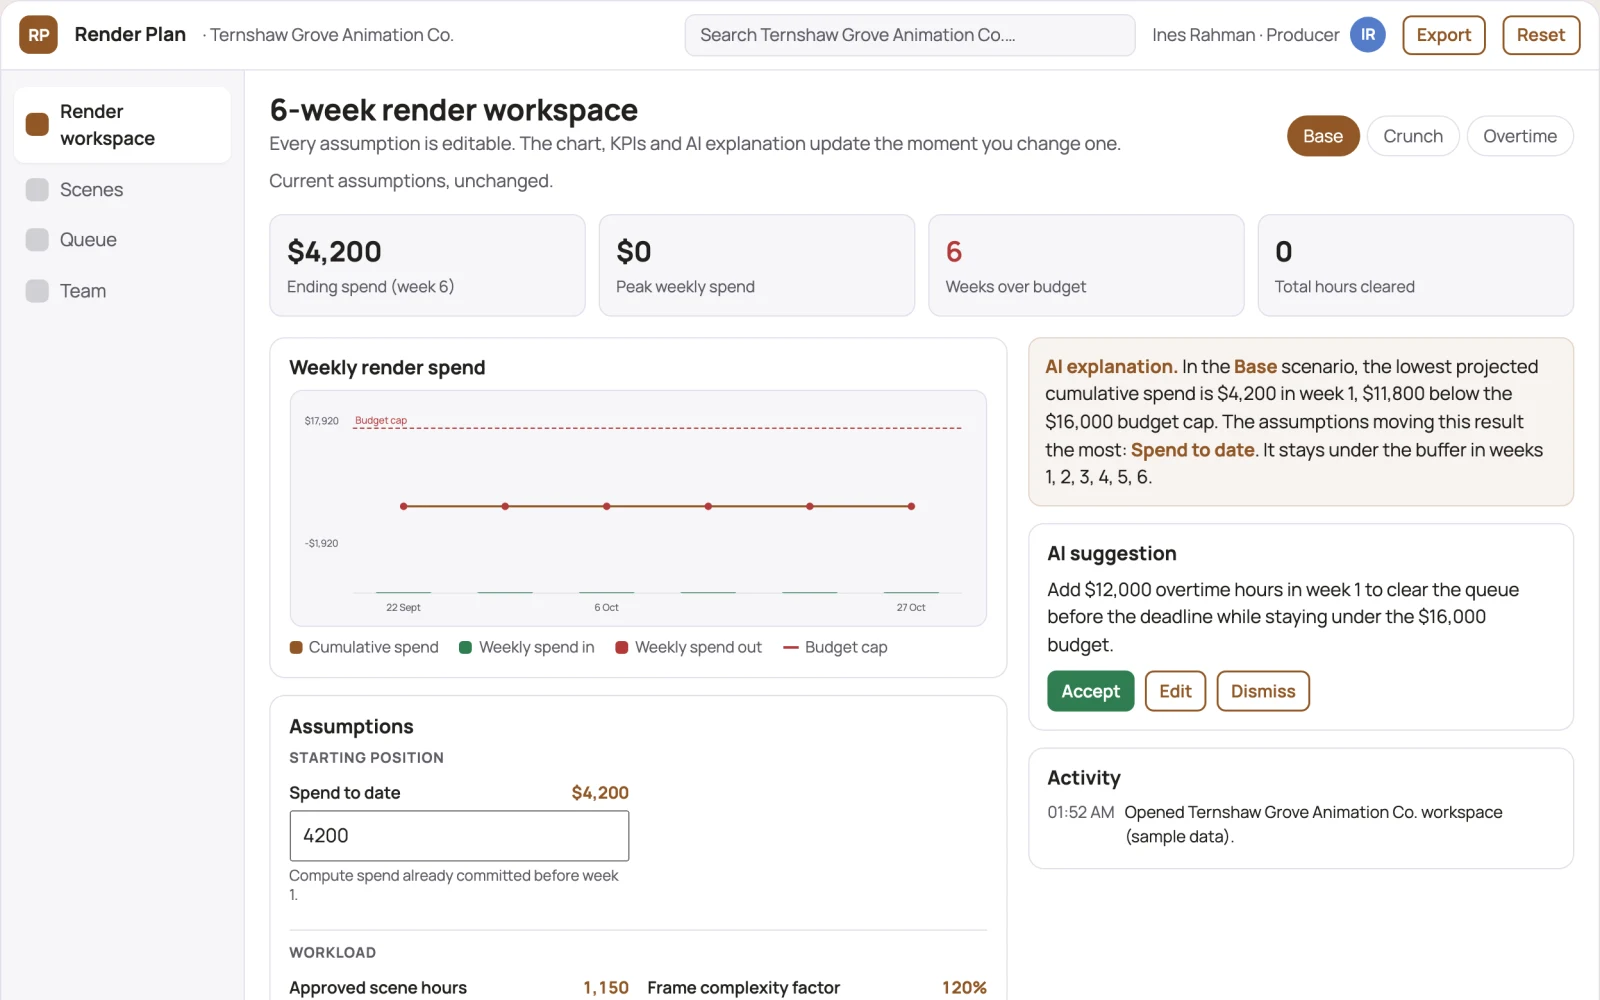The image size is (1600, 1000).
Task: Edit the AI suggestion
Action: pyautogui.click(x=1175, y=691)
